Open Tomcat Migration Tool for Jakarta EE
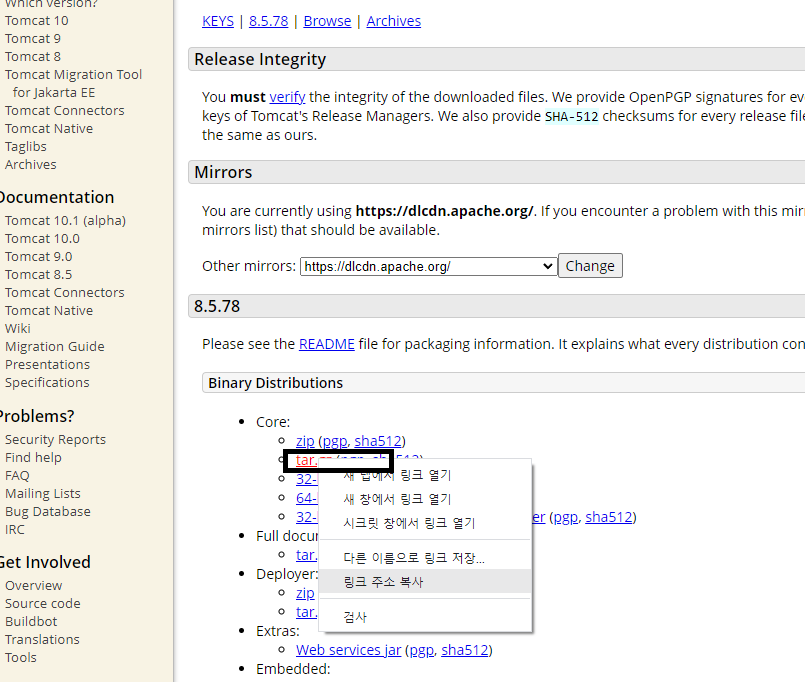Image resolution: width=805 pixels, height=682 pixels. pyautogui.click(x=73, y=83)
